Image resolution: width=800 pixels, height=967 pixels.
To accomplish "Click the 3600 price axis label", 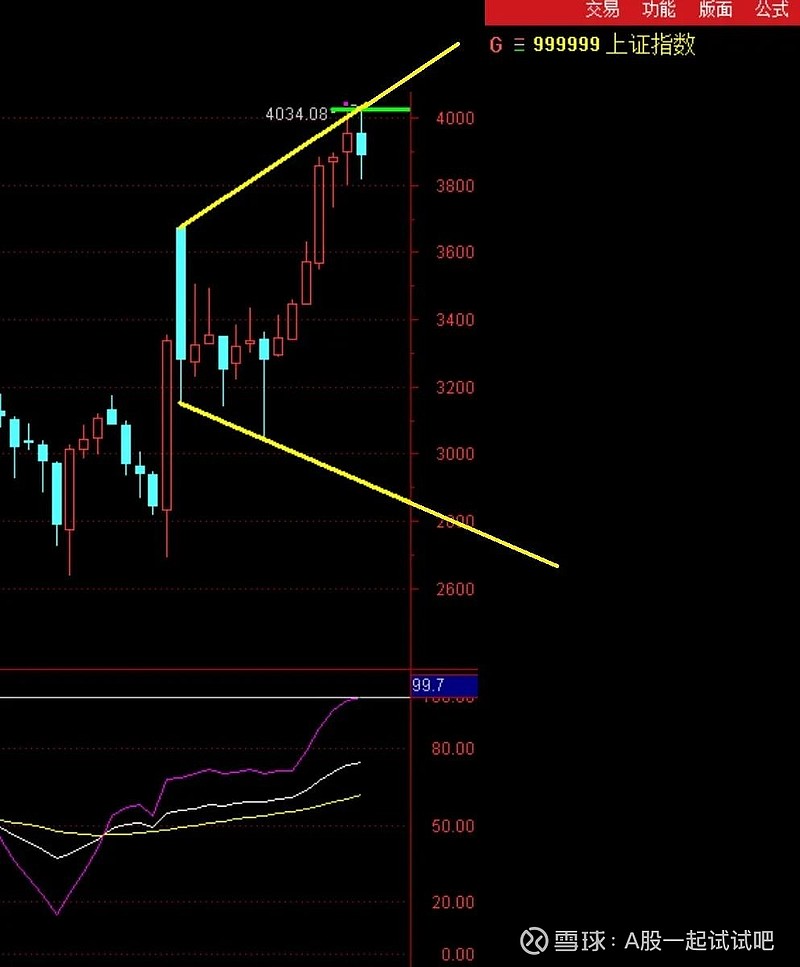I will [x=455, y=252].
